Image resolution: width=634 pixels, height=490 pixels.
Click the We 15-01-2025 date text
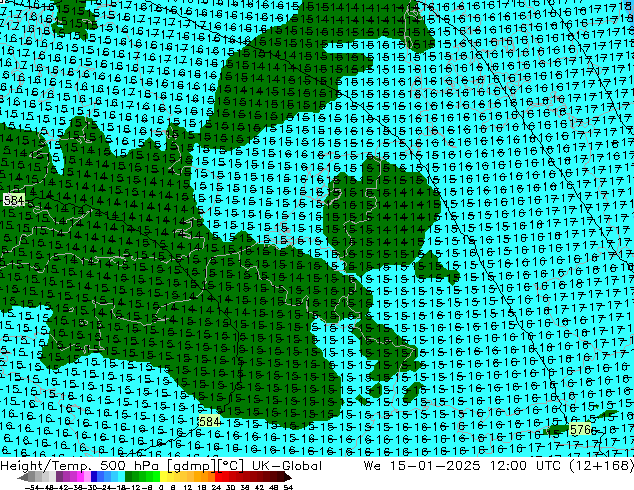(x=422, y=466)
